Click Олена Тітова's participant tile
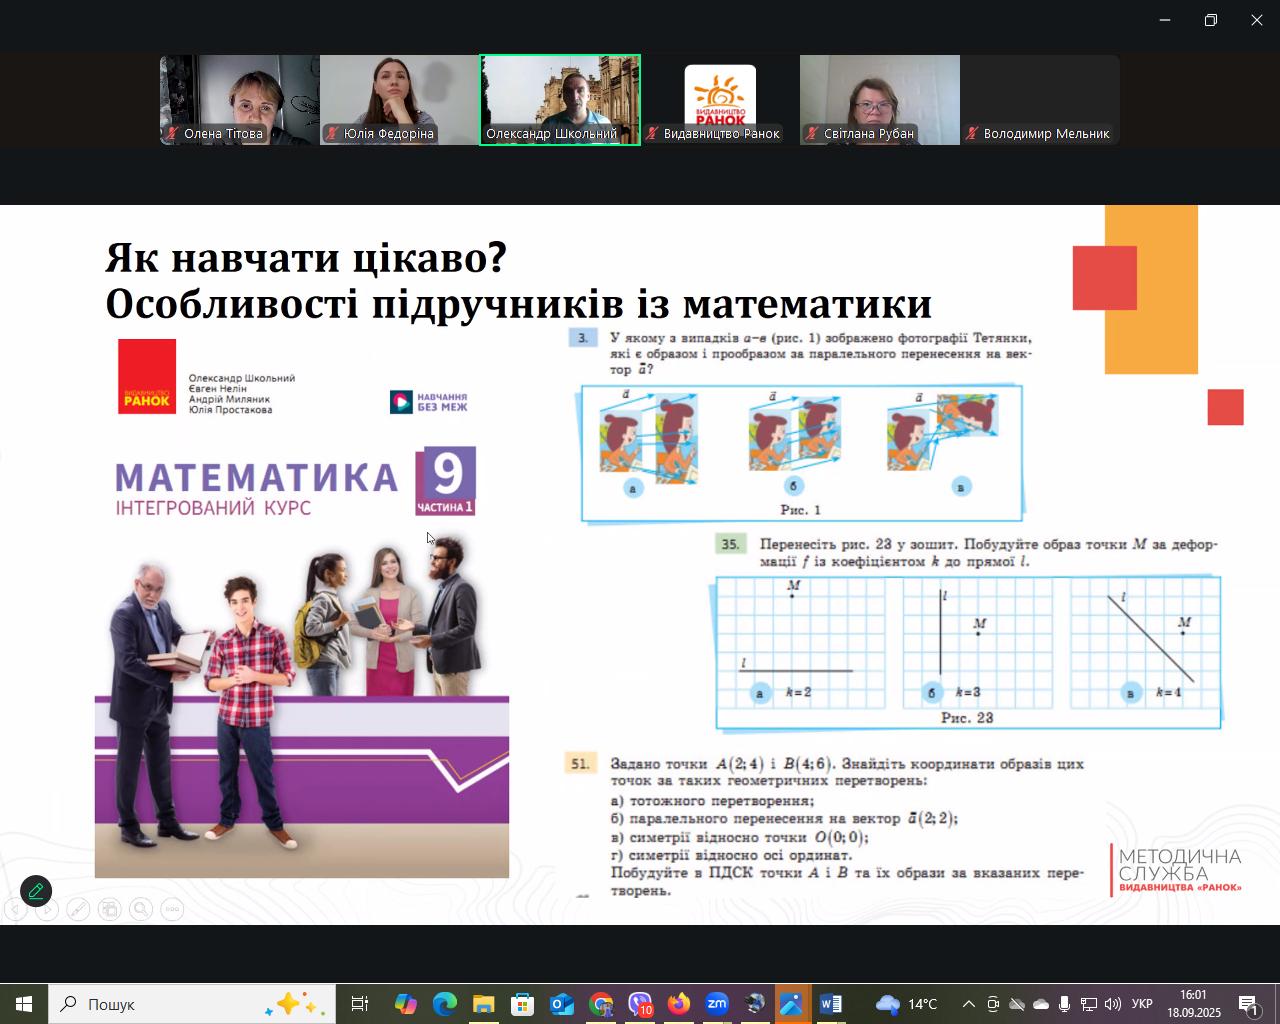The height and width of the screenshot is (1024, 1280). pos(239,100)
